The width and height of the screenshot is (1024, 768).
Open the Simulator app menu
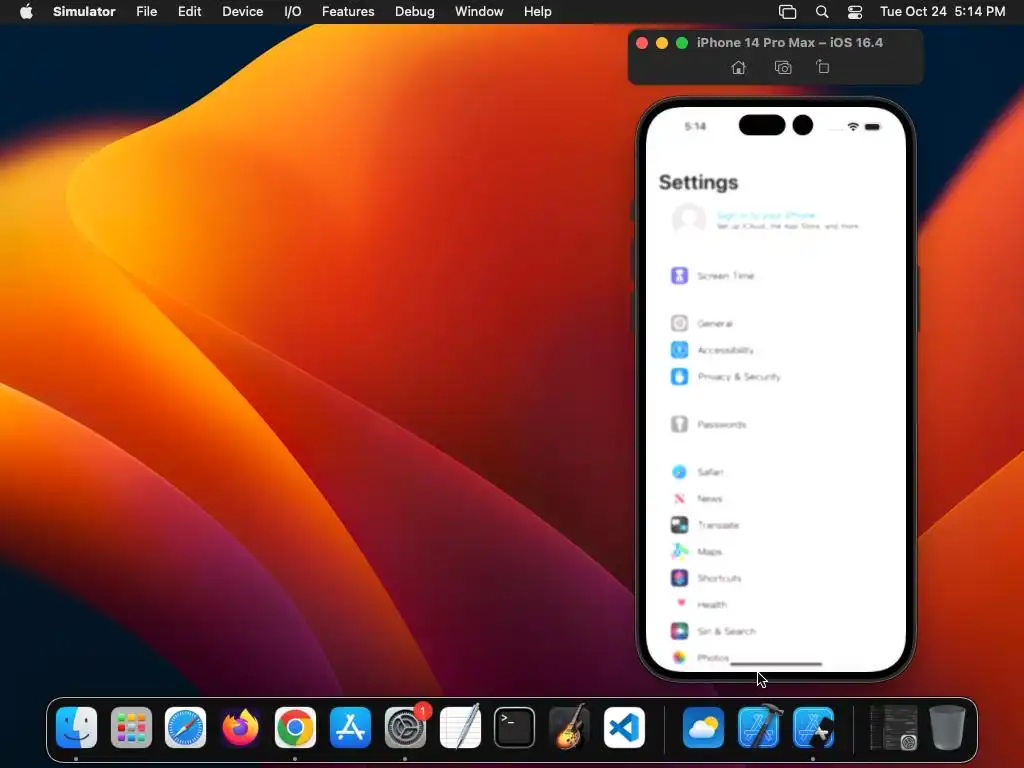click(84, 11)
